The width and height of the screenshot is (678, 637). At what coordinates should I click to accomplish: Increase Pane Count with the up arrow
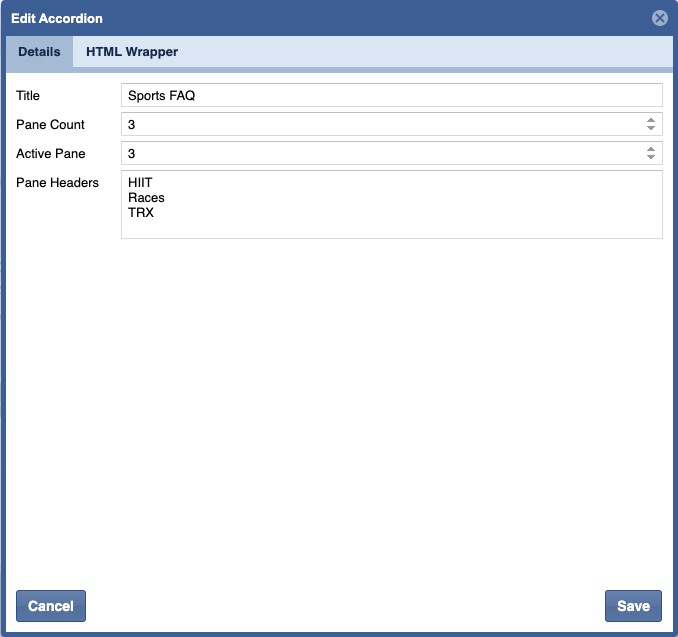click(651, 120)
